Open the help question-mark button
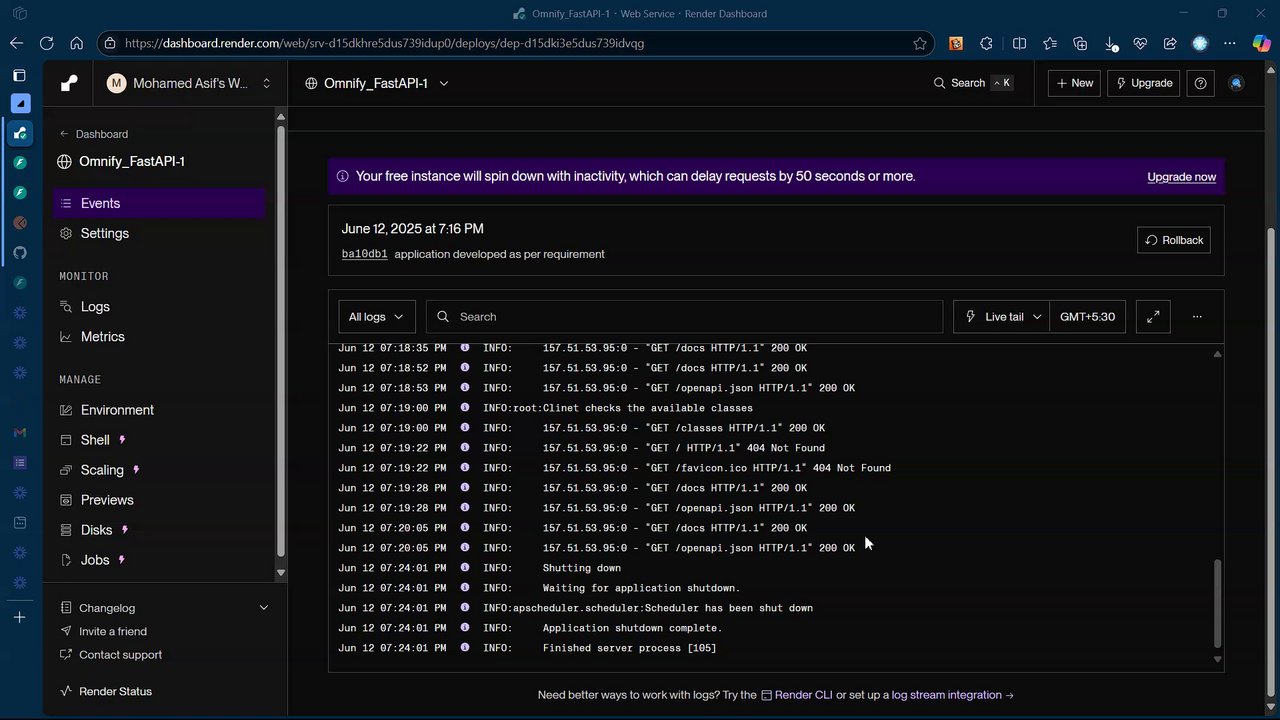Viewport: 1280px width, 720px height. [x=1201, y=83]
